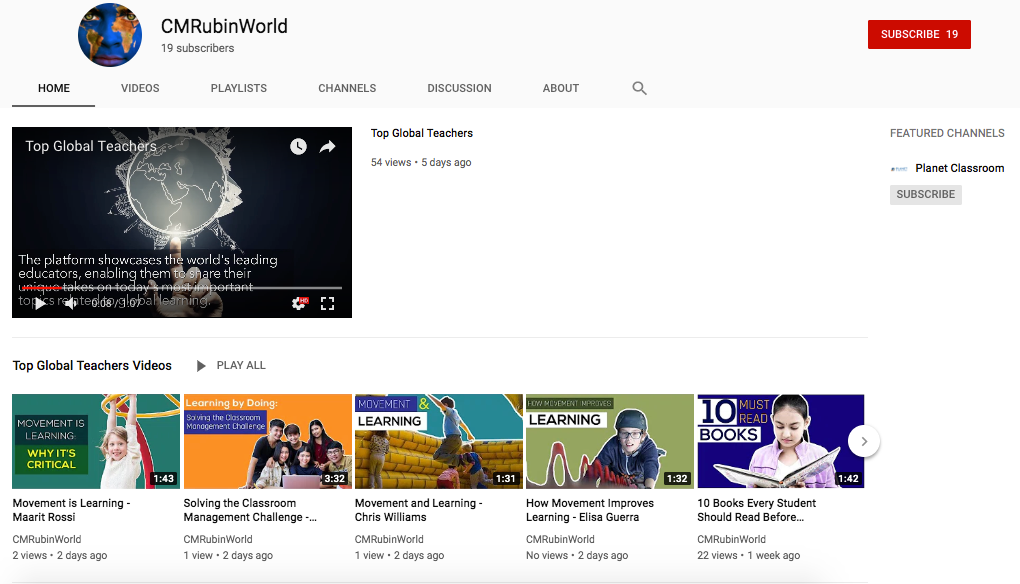Click the CMRubinWorld channel avatar

point(110,34)
